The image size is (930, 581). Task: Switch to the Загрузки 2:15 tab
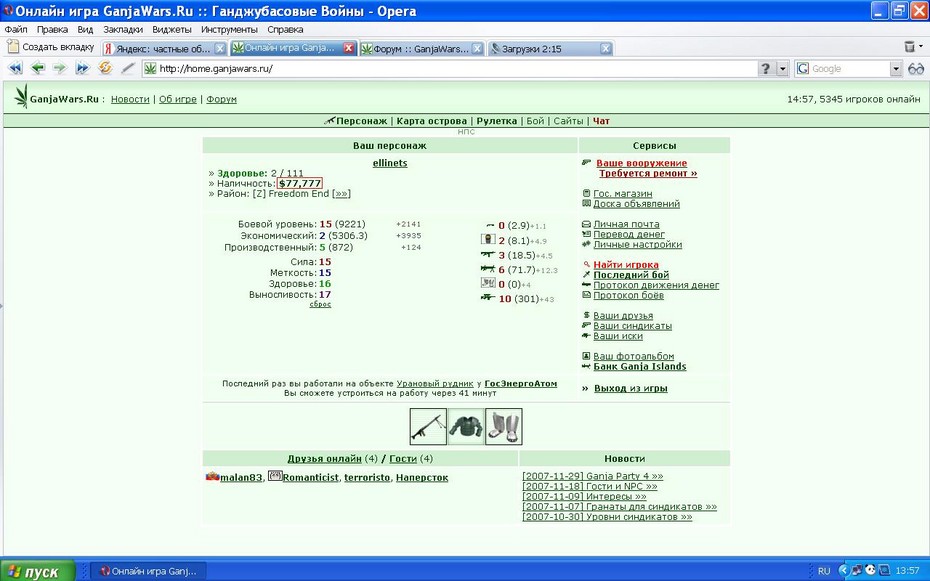coord(550,49)
